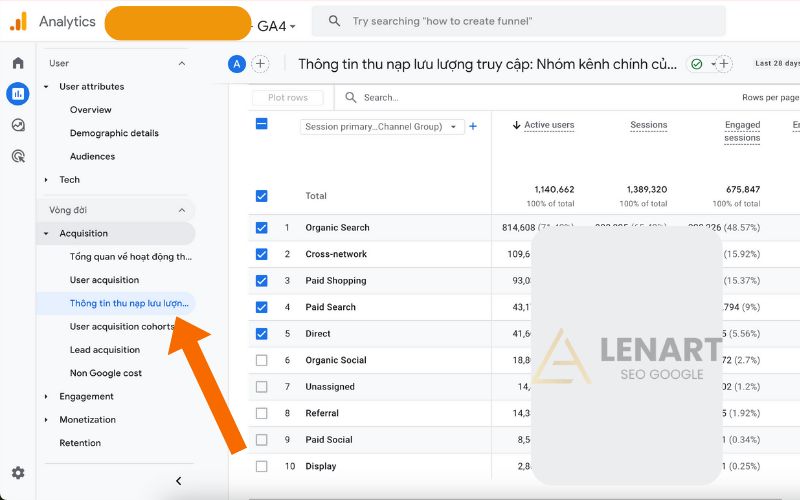Tick the Referral row checkbox
This screenshot has height=500, width=800.
pos(262,413)
